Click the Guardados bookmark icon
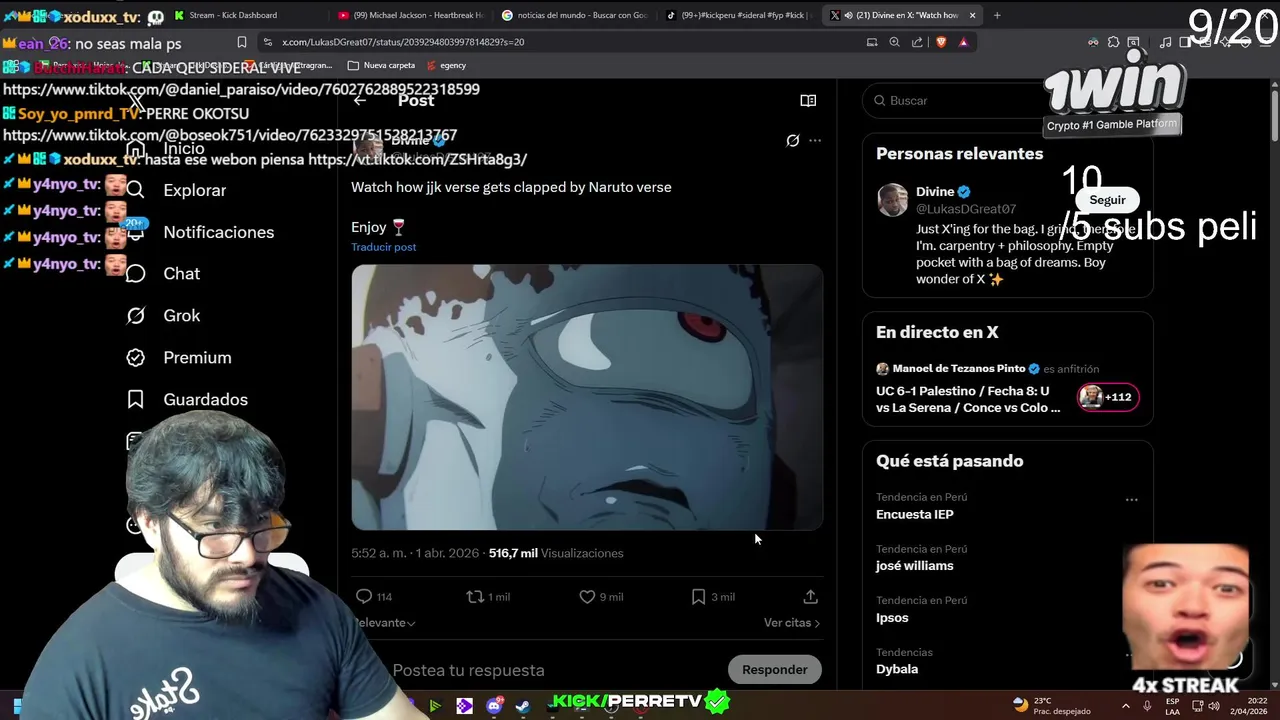 click(x=136, y=399)
